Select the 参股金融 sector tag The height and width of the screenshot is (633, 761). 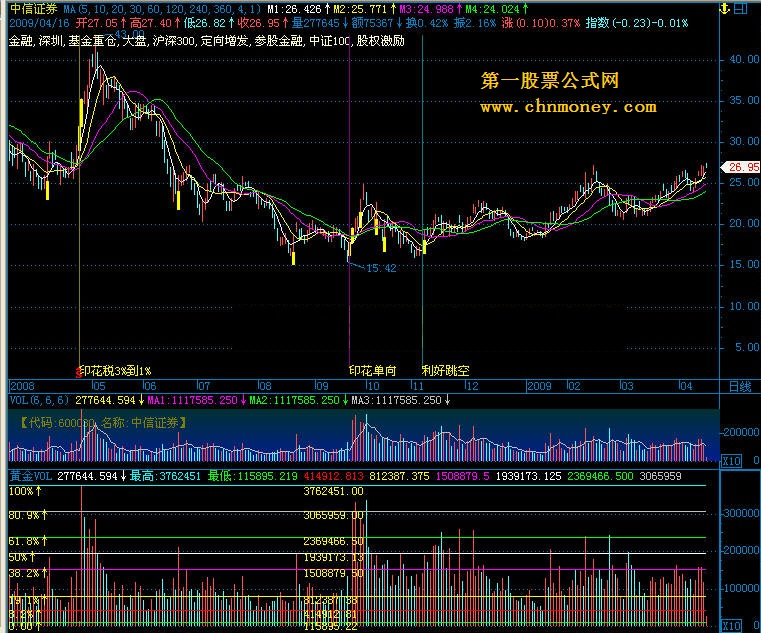coord(278,41)
